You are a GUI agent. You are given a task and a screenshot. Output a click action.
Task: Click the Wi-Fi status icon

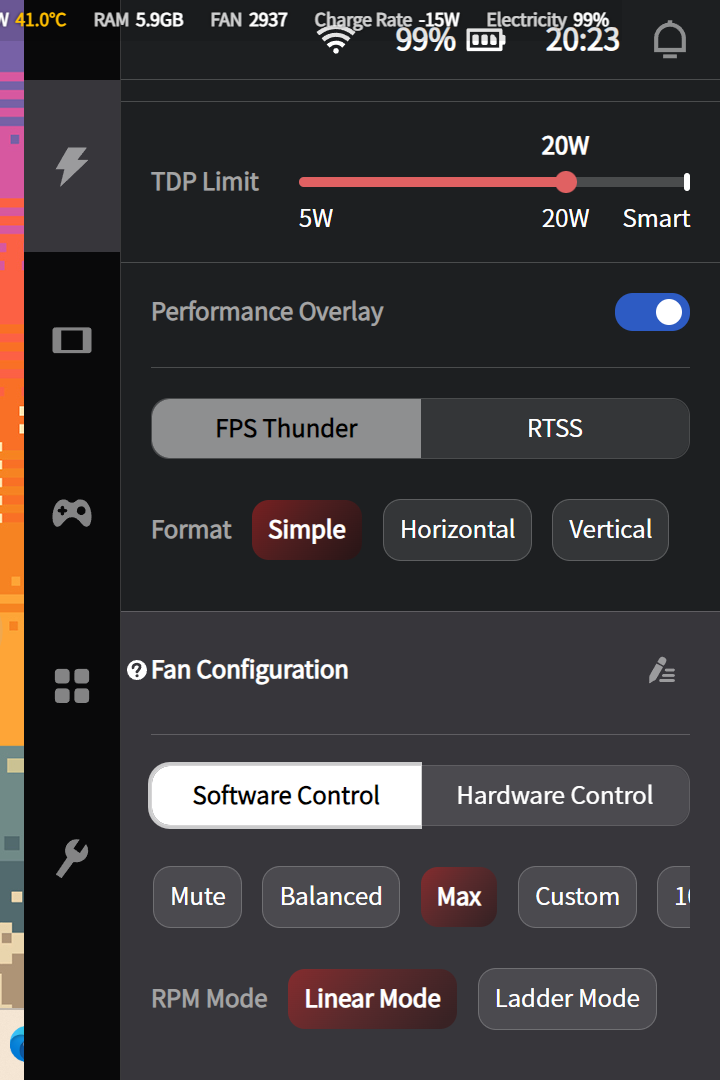pyautogui.click(x=338, y=39)
